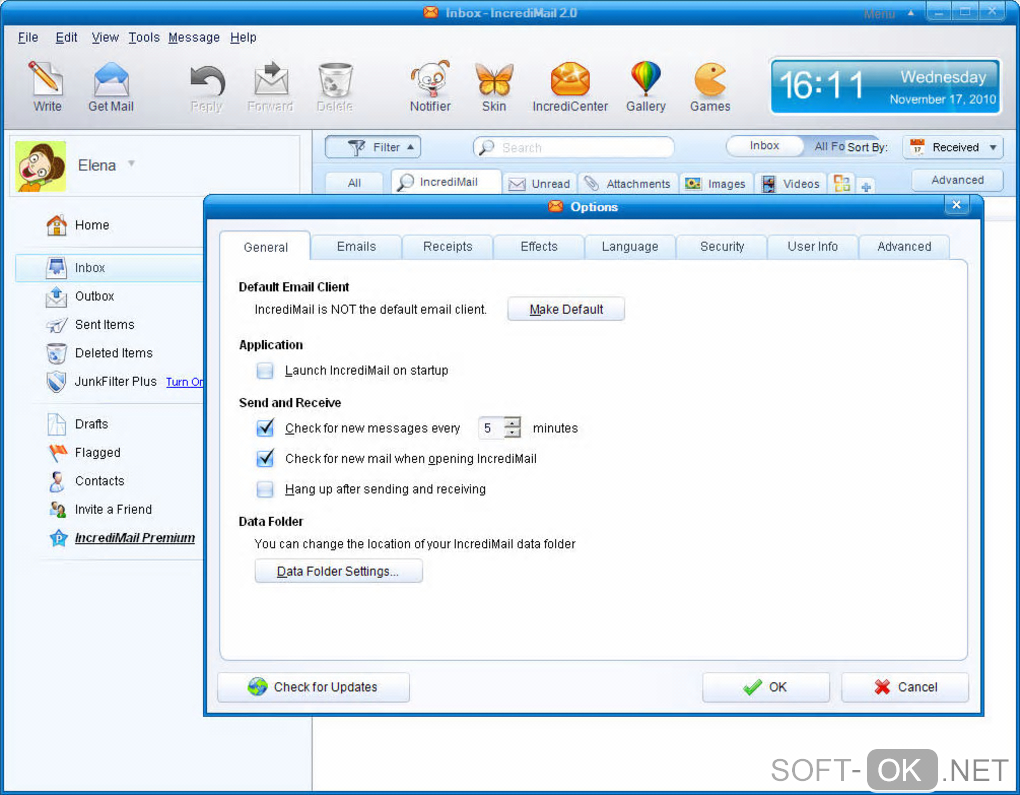Uncheck Check for new messages every
The height and width of the screenshot is (795, 1020).
pyautogui.click(x=265, y=428)
